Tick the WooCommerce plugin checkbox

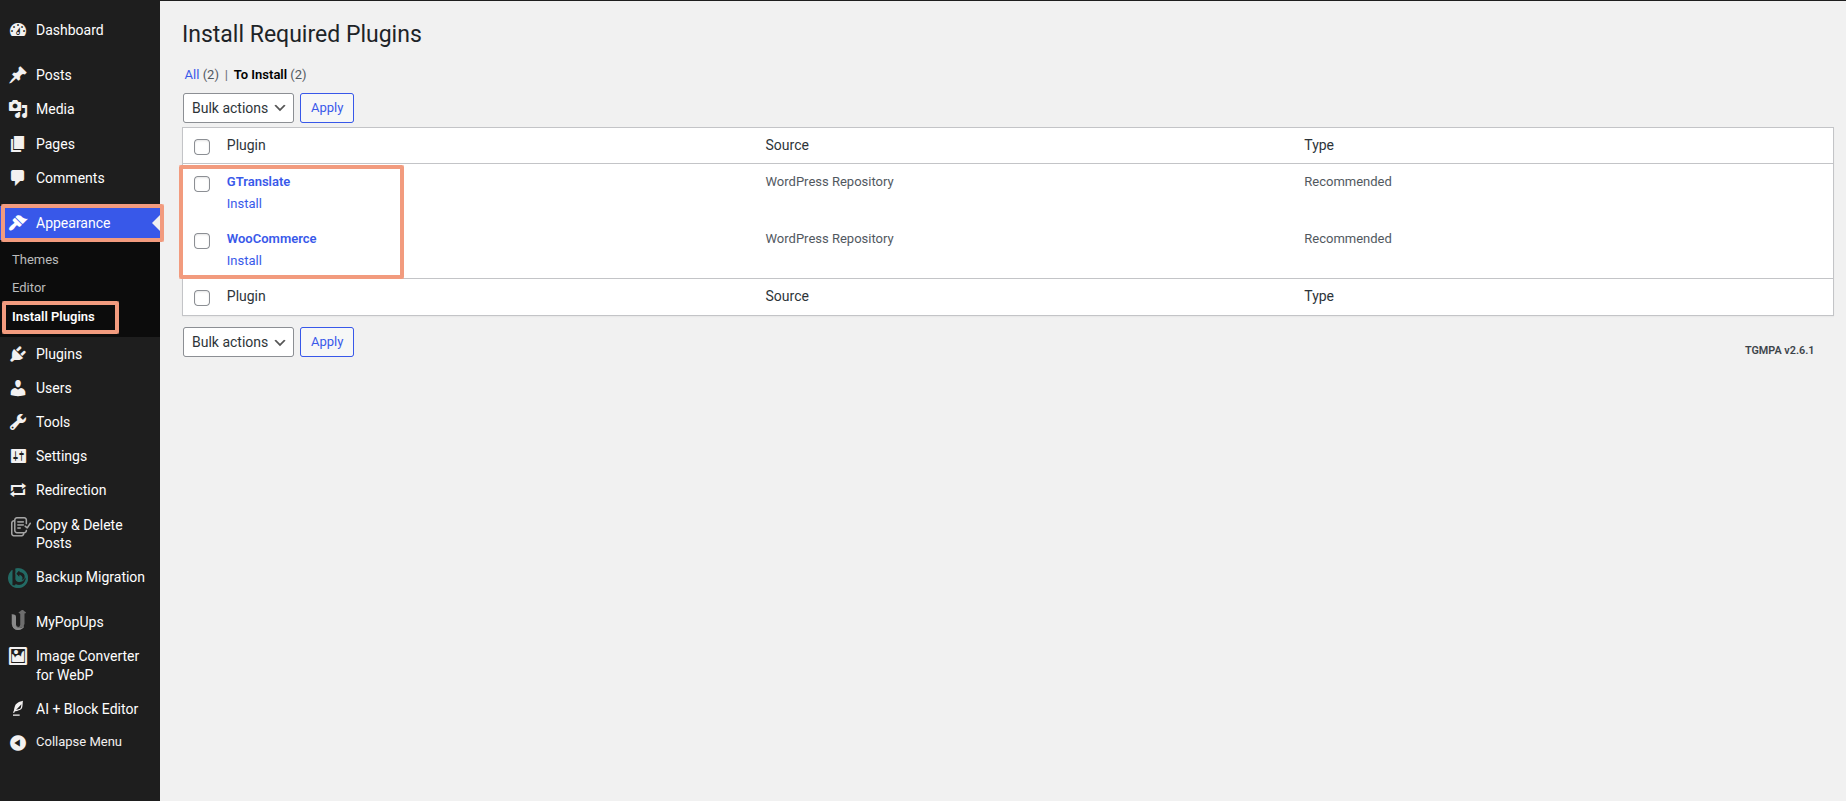pos(202,241)
